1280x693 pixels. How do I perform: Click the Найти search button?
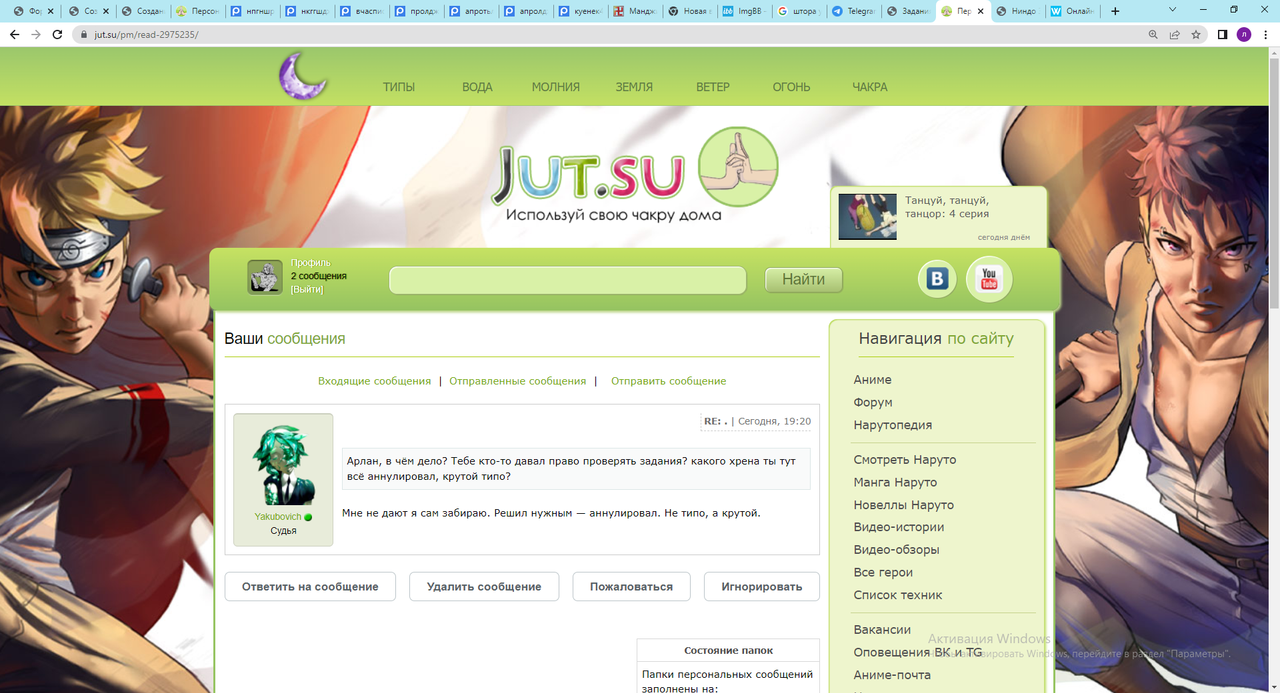804,280
